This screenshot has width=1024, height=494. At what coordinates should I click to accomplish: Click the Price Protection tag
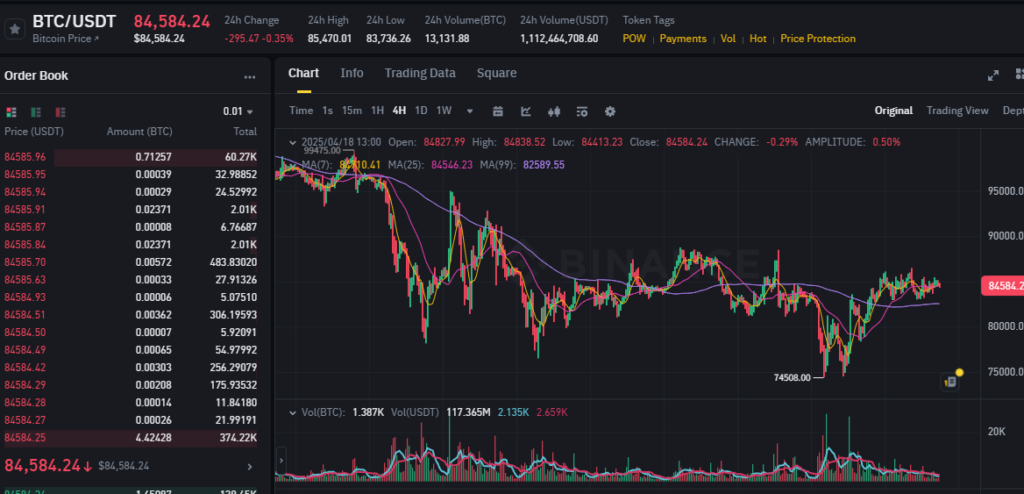[x=818, y=39]
